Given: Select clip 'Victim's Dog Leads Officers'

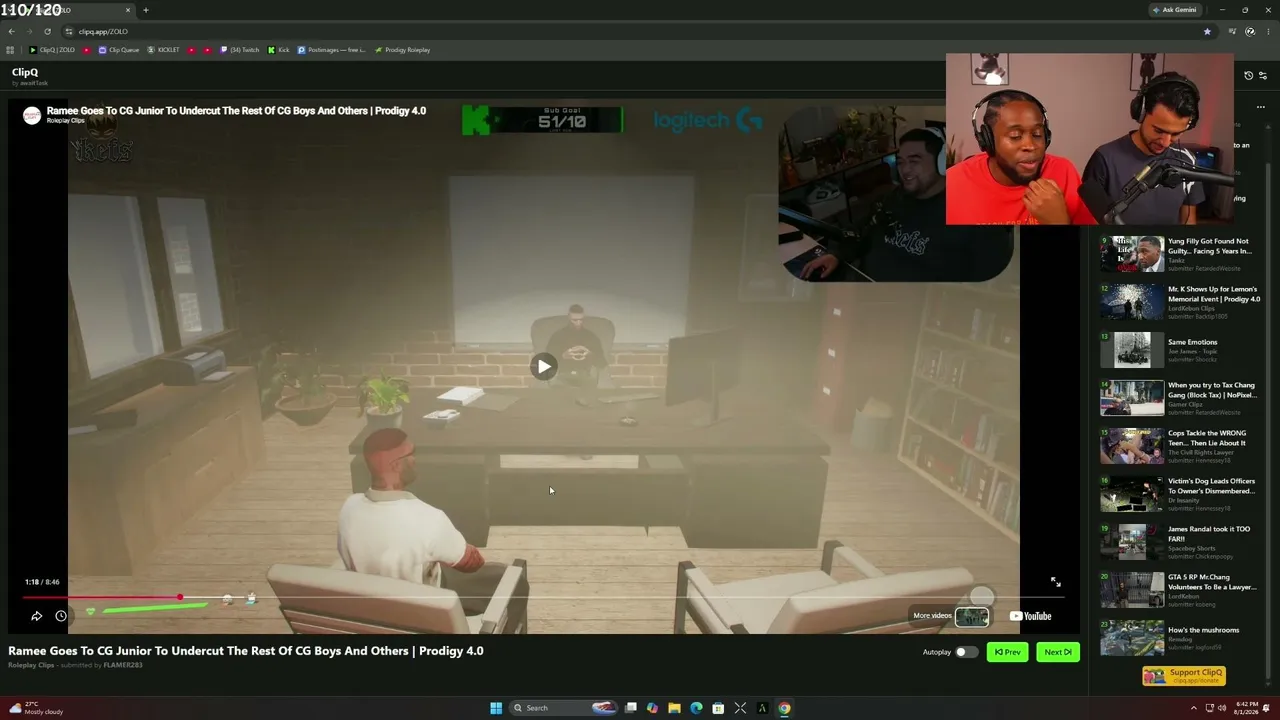Looking at the screenshot, I should [1179, 494].
